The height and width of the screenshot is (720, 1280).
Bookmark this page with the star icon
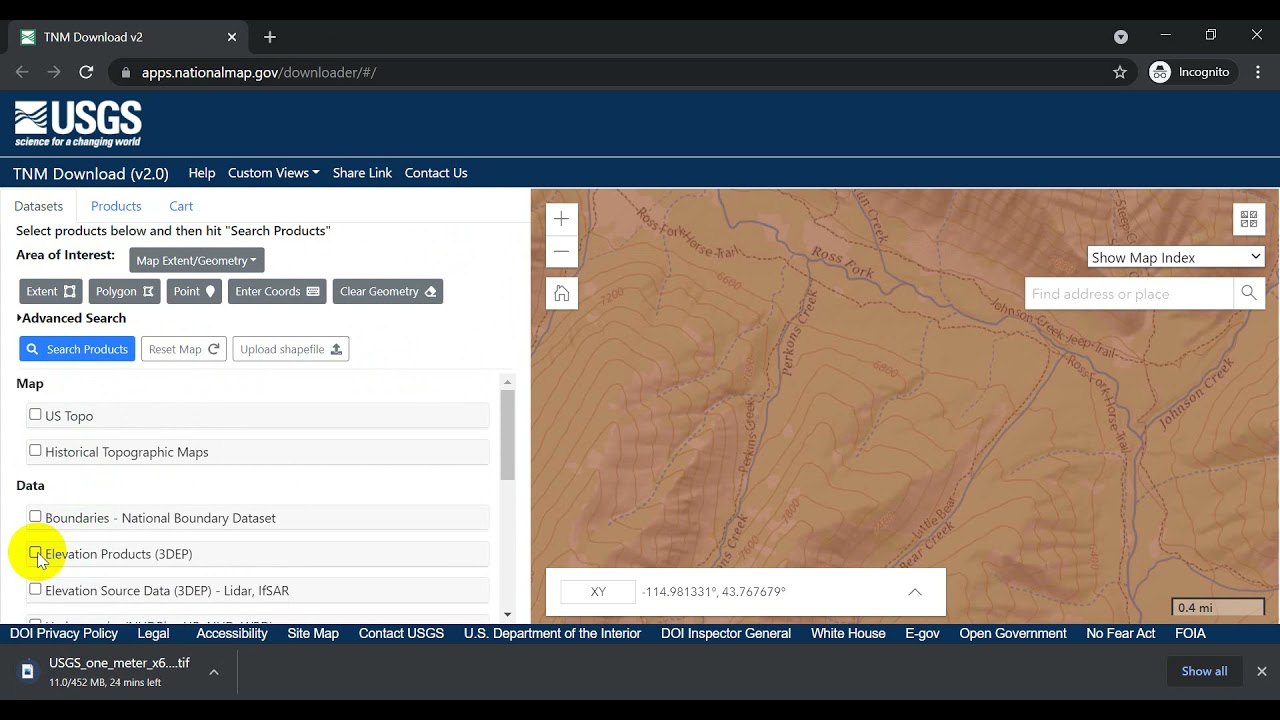1120,72
